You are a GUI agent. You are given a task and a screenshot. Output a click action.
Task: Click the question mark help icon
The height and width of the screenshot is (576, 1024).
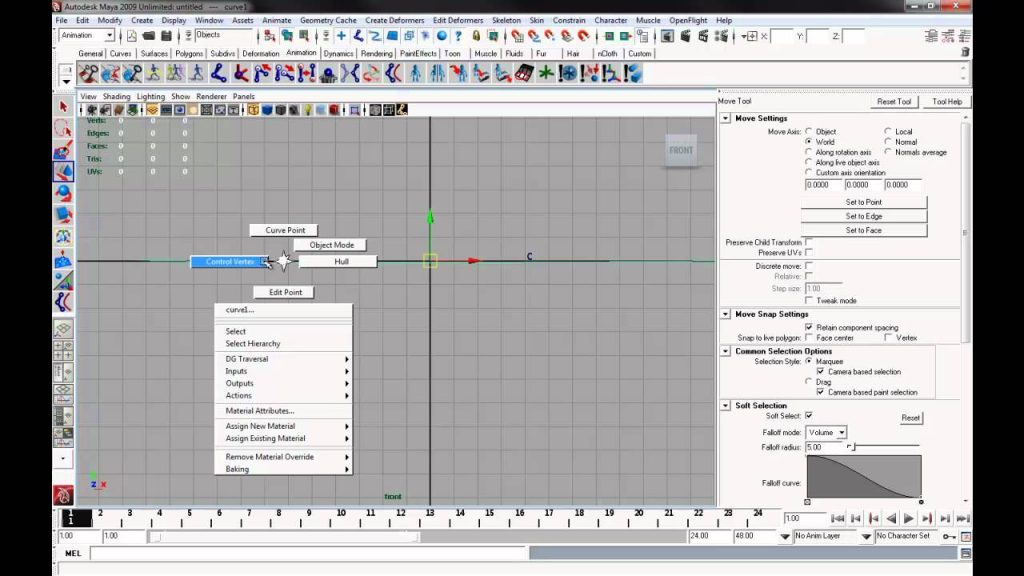tap(458, 36)
